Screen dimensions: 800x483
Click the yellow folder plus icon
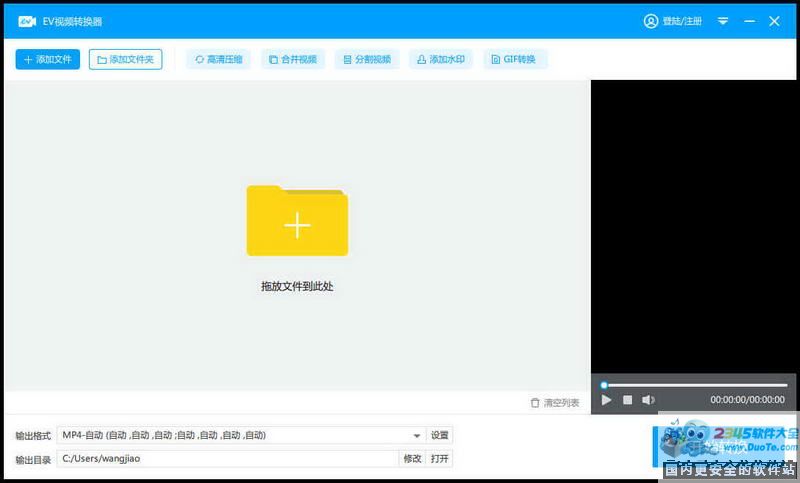click(297, 222)
